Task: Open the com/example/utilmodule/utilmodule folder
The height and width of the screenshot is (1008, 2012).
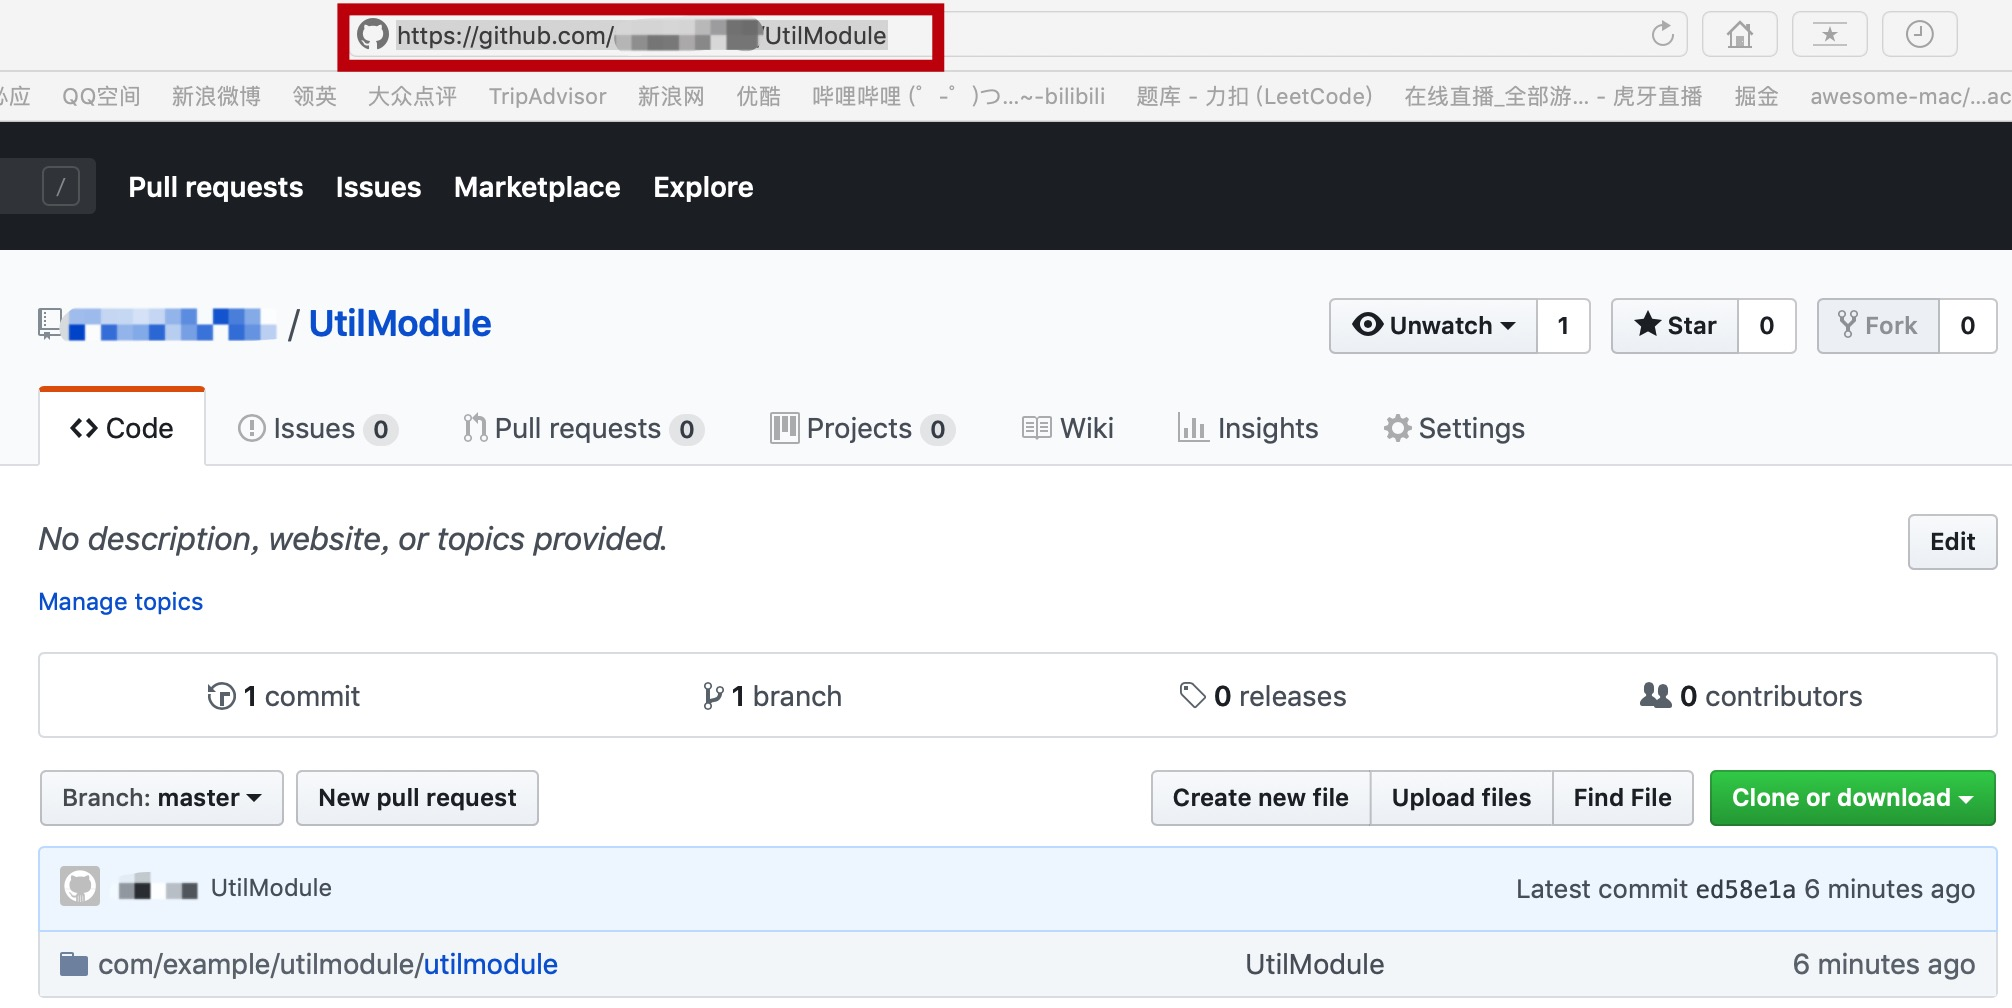Action: (x=328, y=964)
